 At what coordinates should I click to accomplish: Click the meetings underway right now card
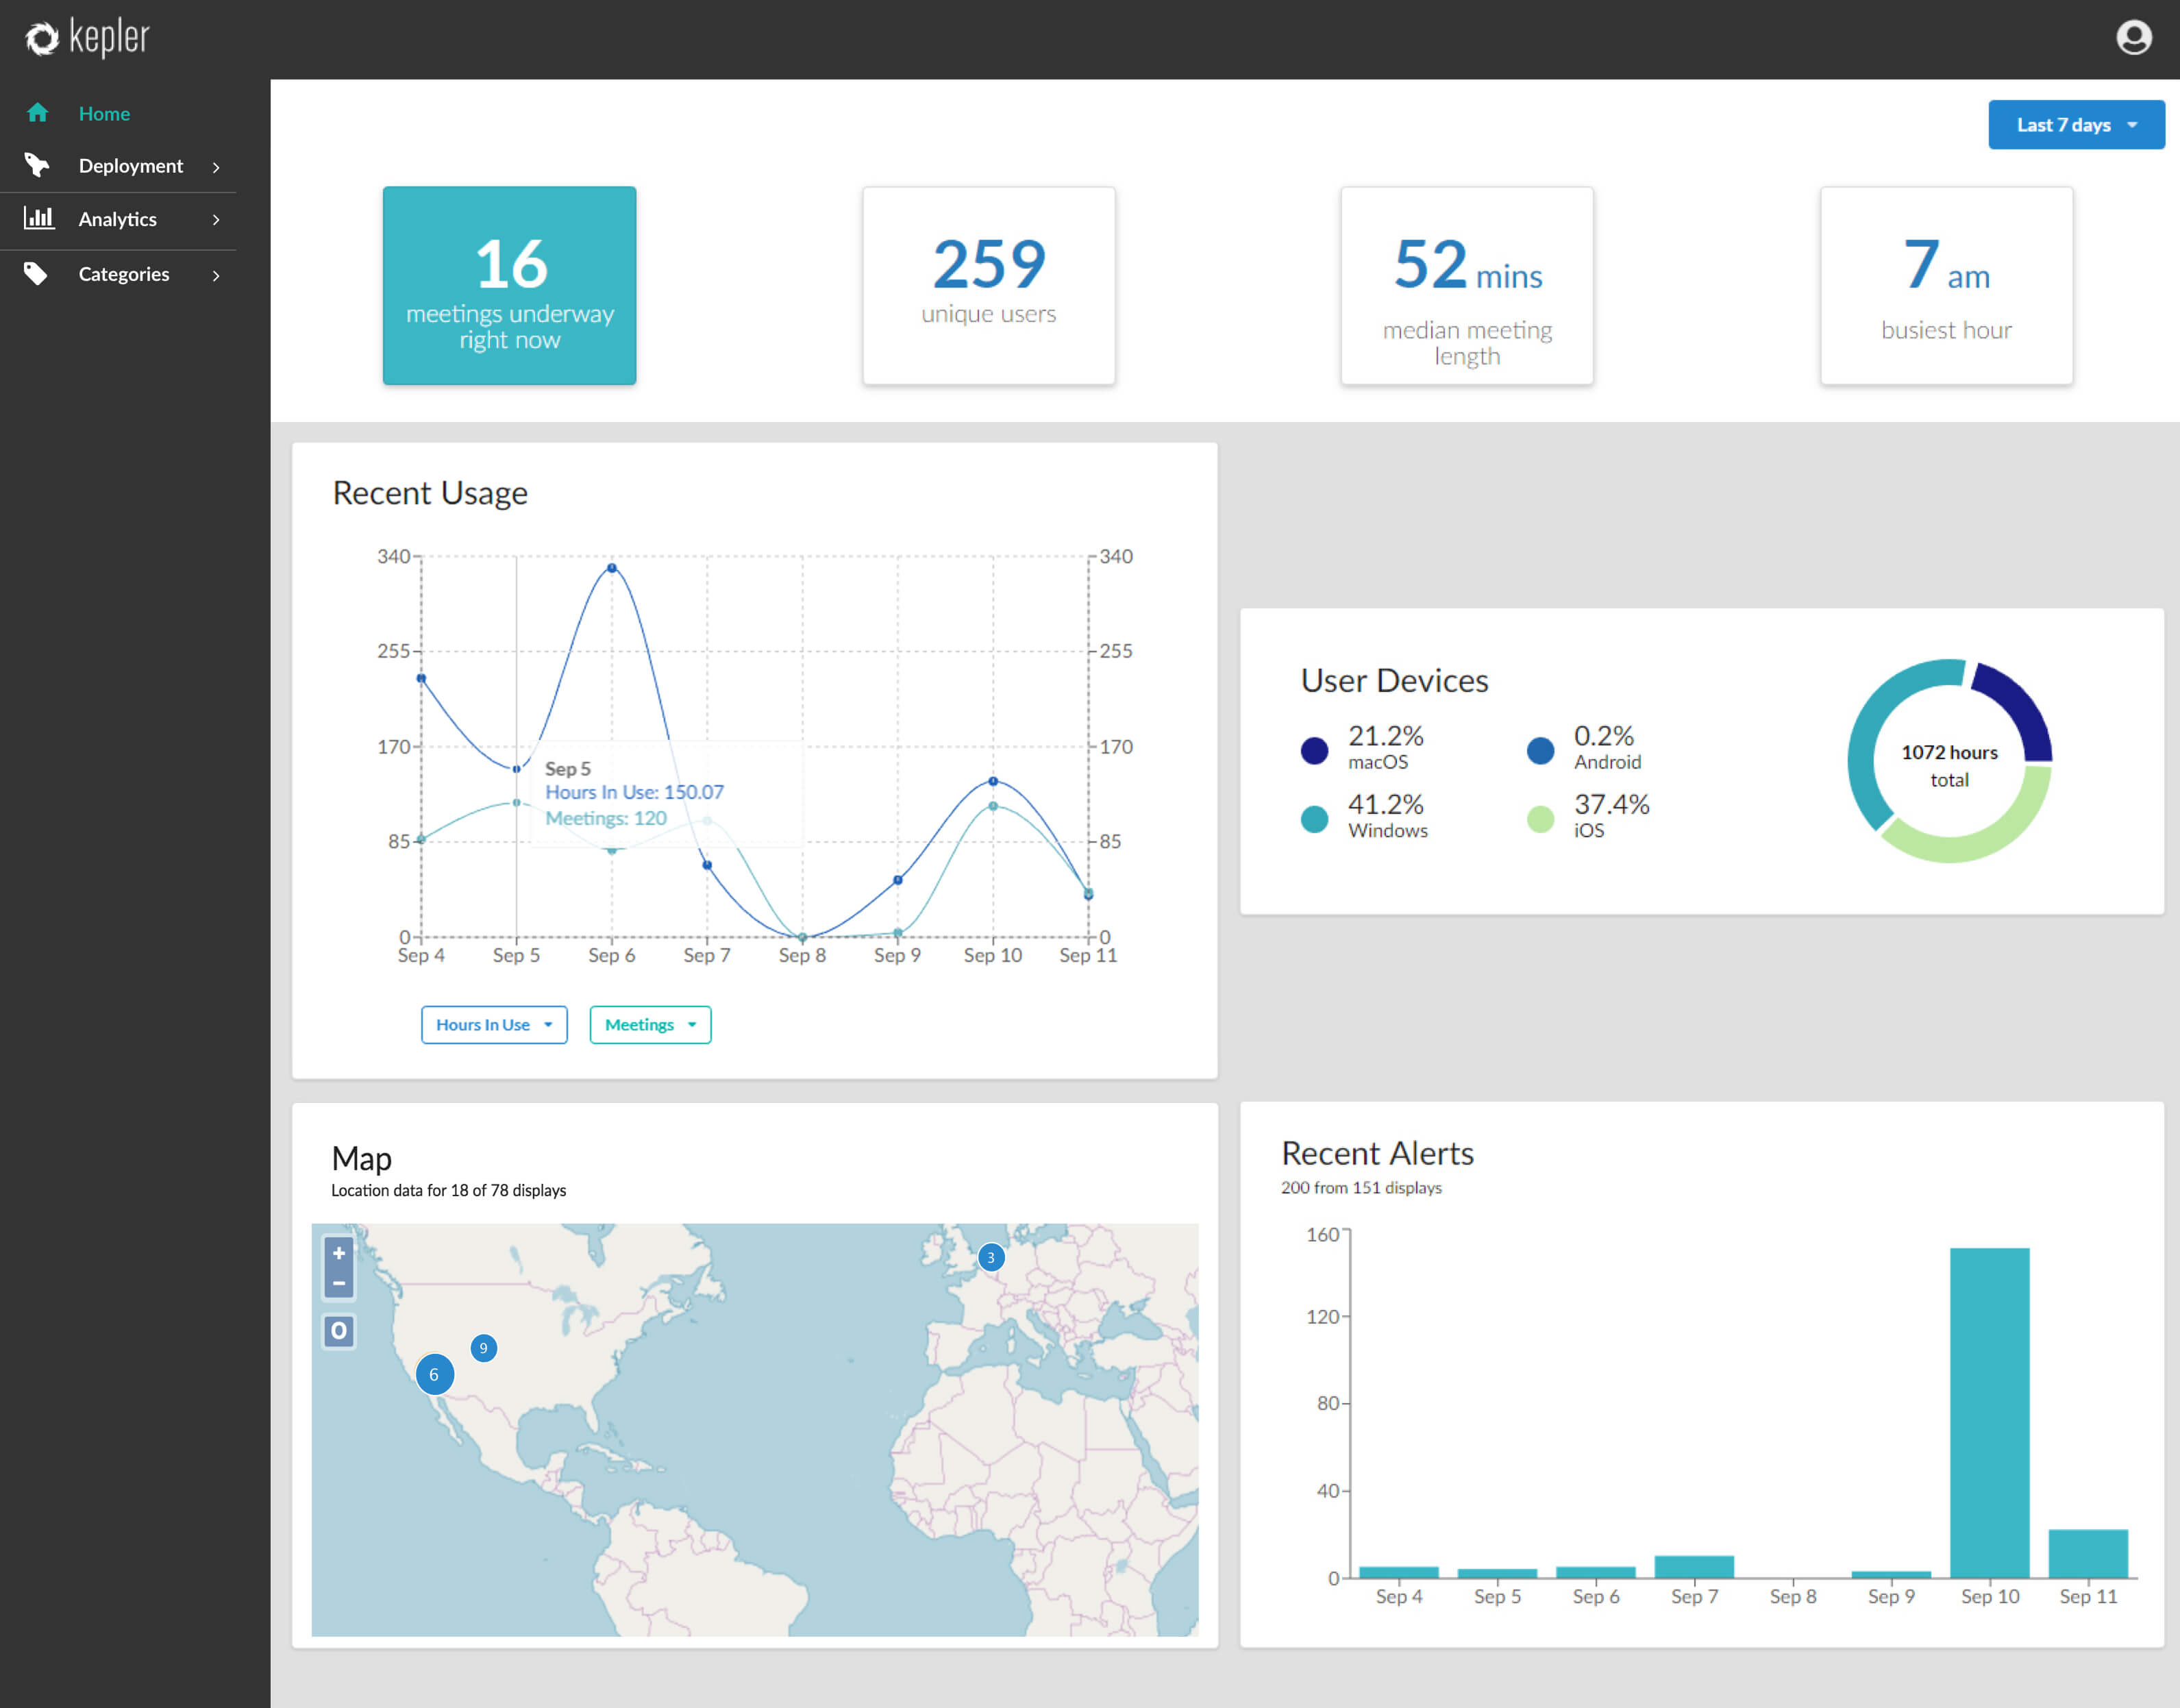(x=509, y=286)
